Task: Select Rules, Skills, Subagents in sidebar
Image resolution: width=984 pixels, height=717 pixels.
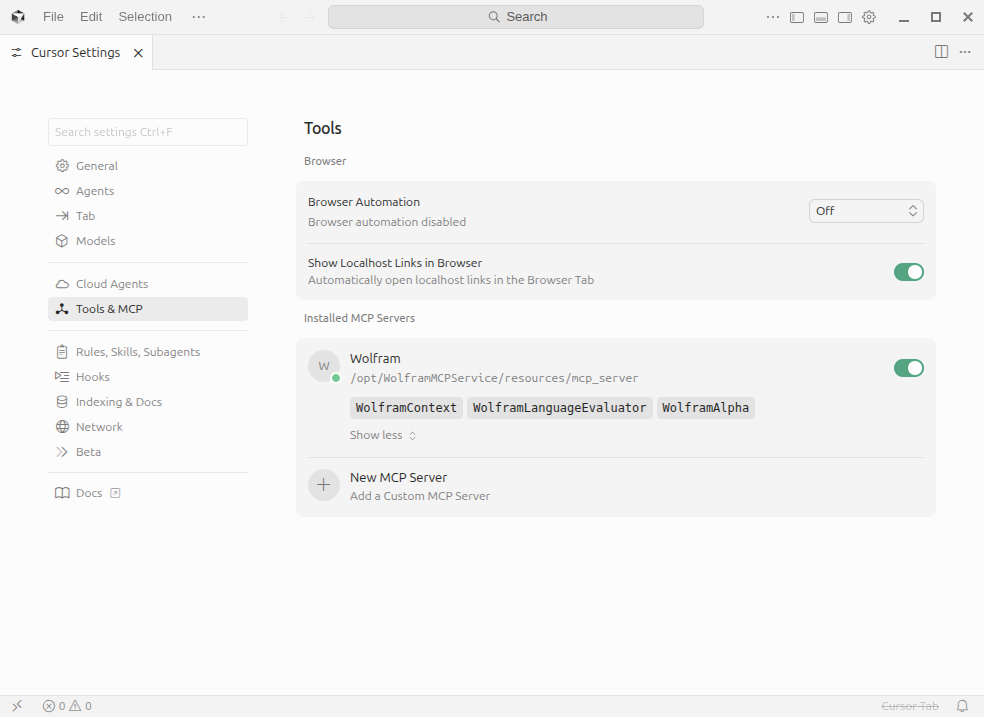Action: (137, 352)
